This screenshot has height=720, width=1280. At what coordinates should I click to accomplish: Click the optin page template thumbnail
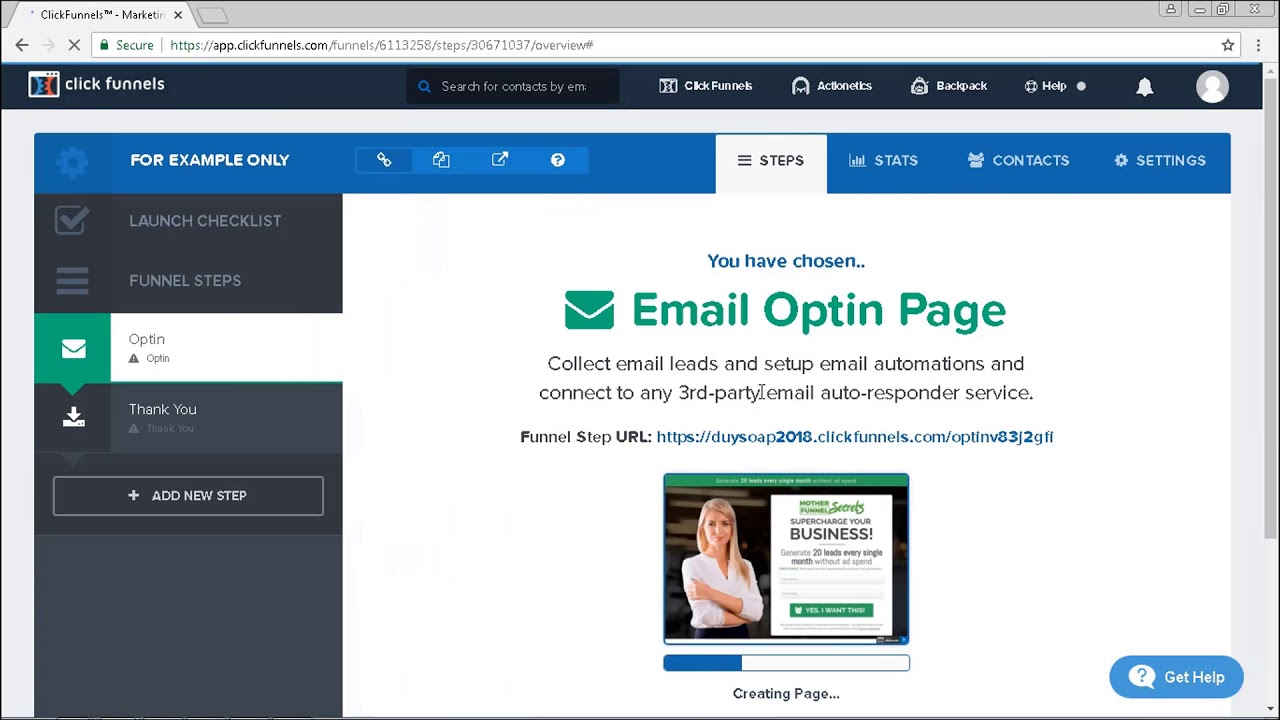pos(786,559)
